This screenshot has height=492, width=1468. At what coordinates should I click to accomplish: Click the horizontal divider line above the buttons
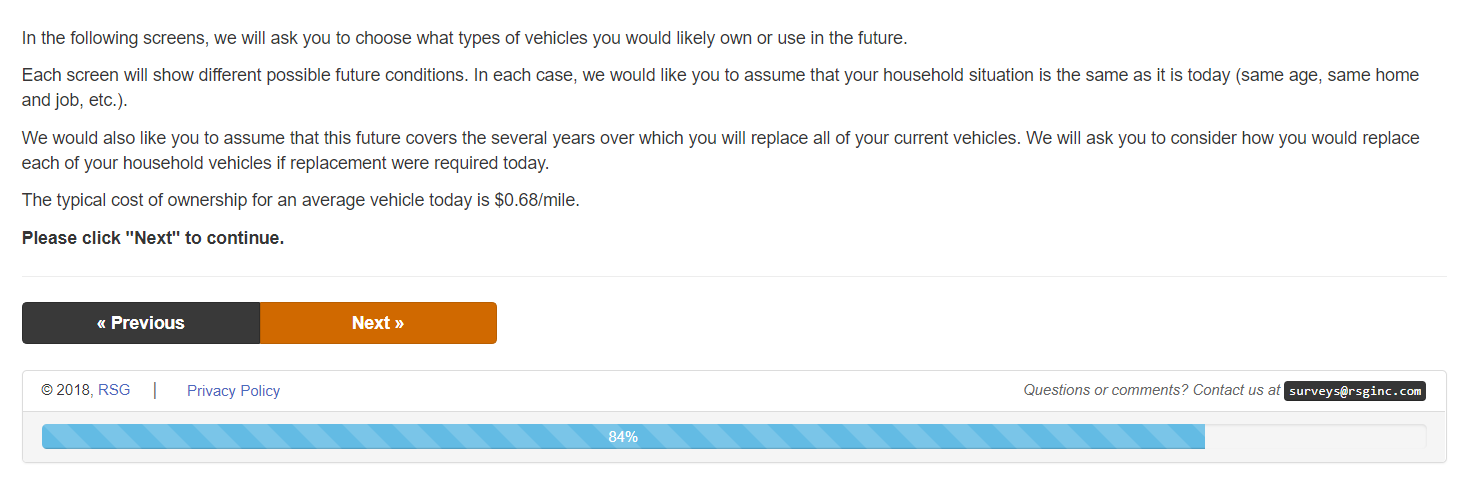tap(734, 276)
